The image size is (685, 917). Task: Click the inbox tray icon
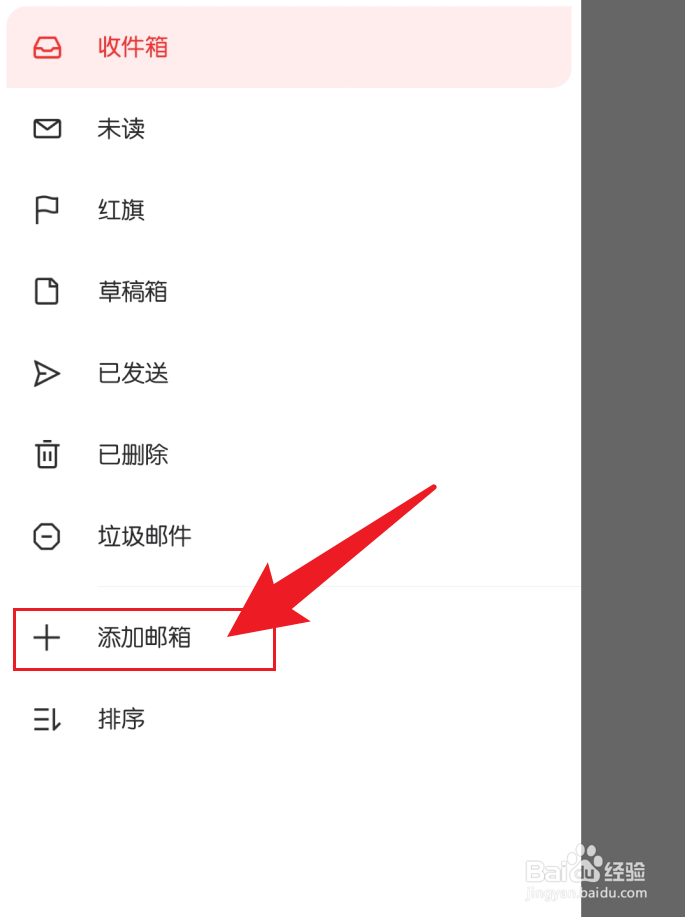pos(47,47)
